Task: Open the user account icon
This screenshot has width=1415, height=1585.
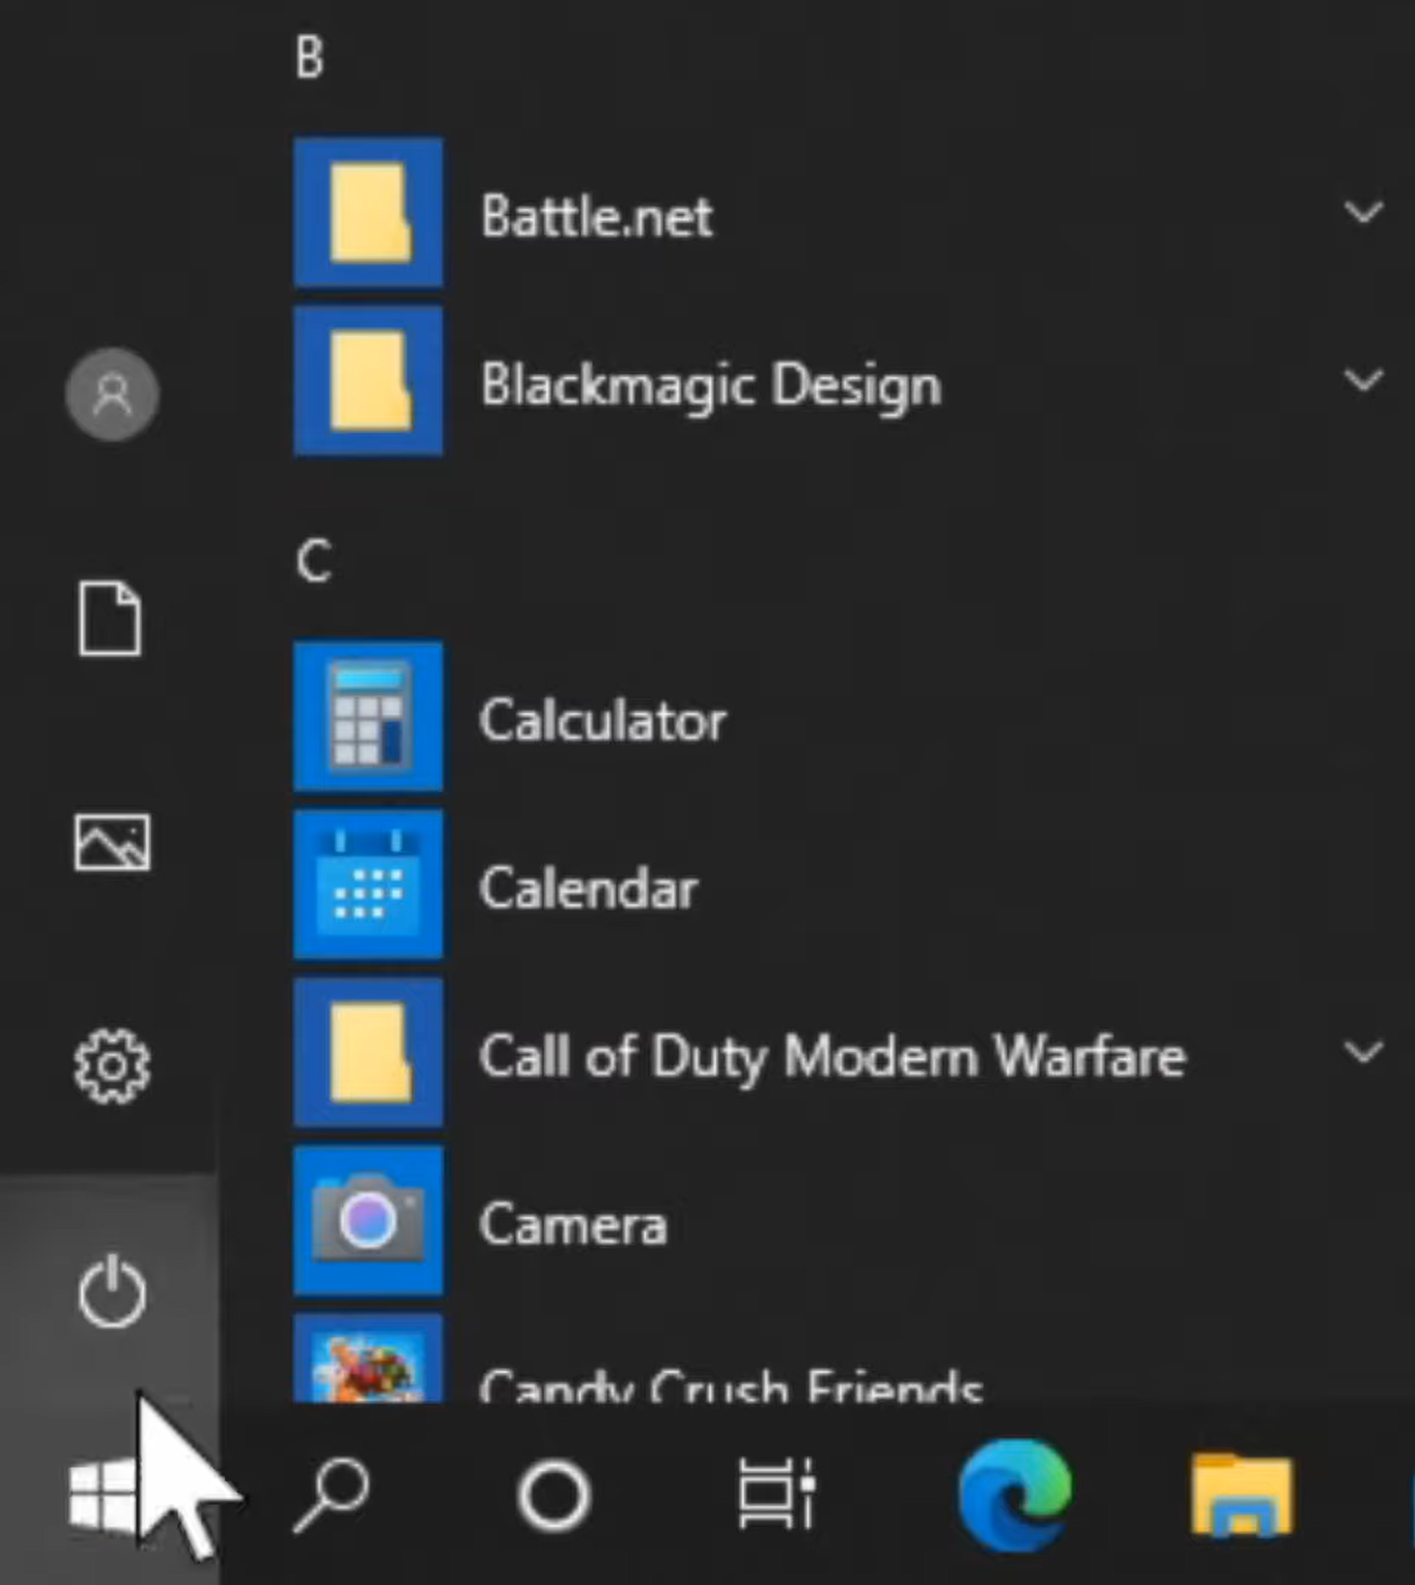Action: (112, 394)
